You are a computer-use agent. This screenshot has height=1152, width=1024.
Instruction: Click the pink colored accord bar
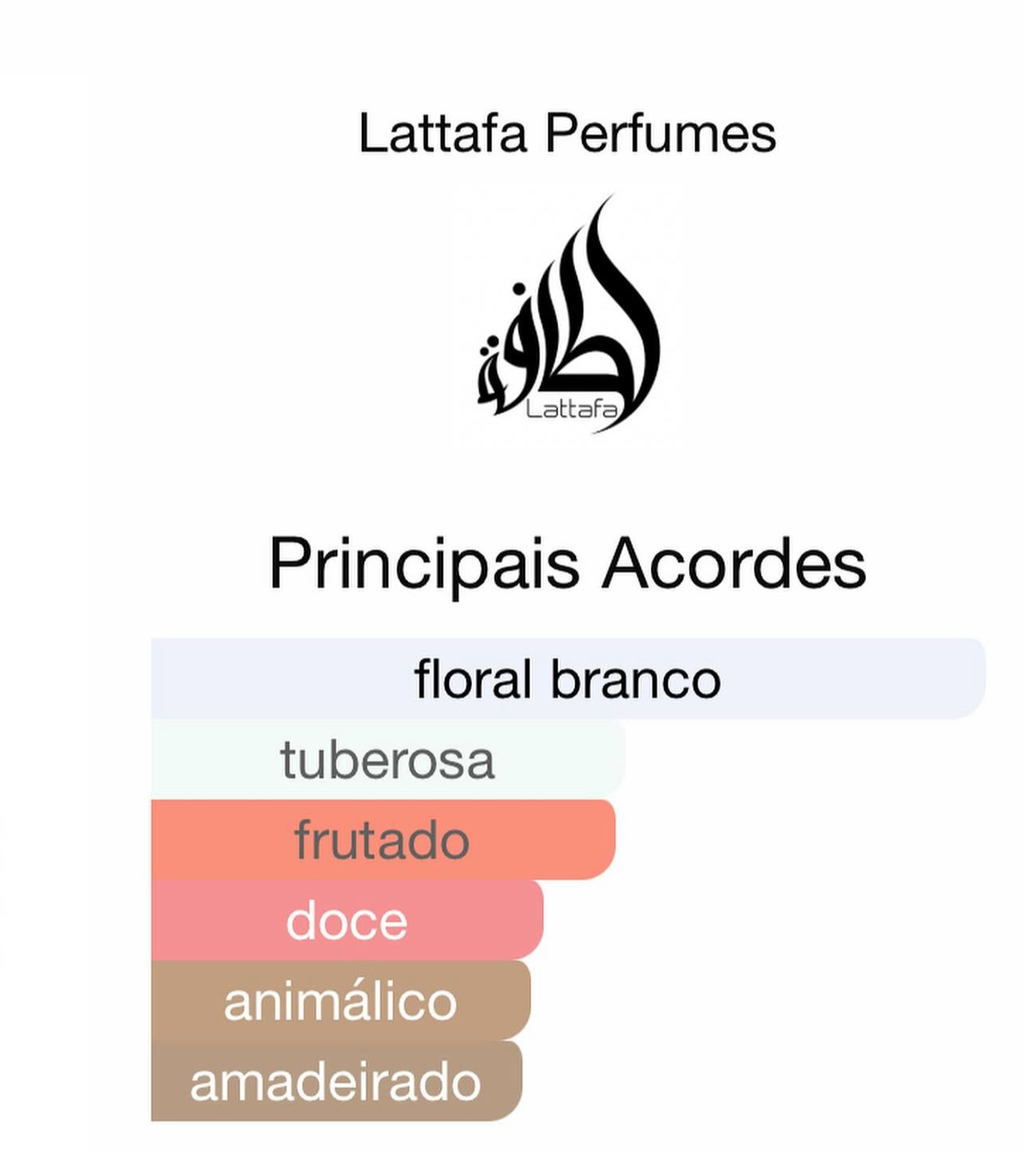point(347,920)
